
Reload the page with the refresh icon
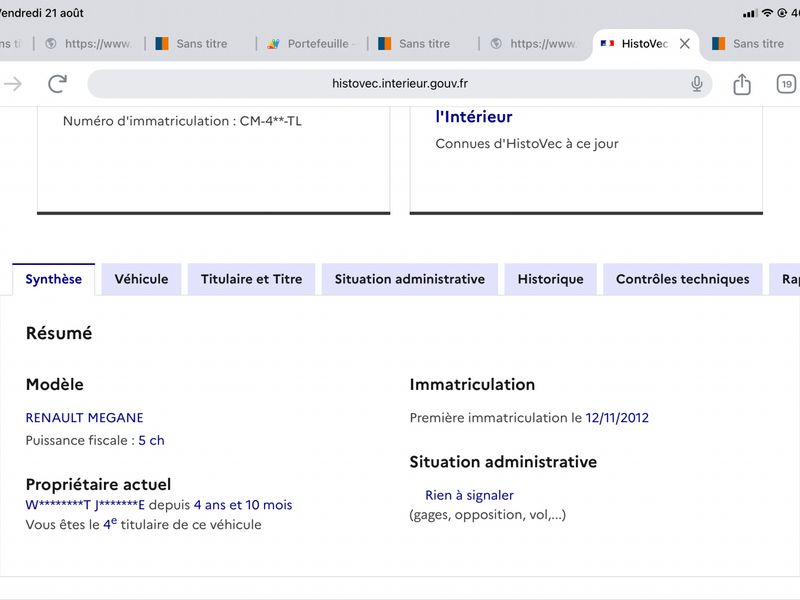tap(58, 84)
